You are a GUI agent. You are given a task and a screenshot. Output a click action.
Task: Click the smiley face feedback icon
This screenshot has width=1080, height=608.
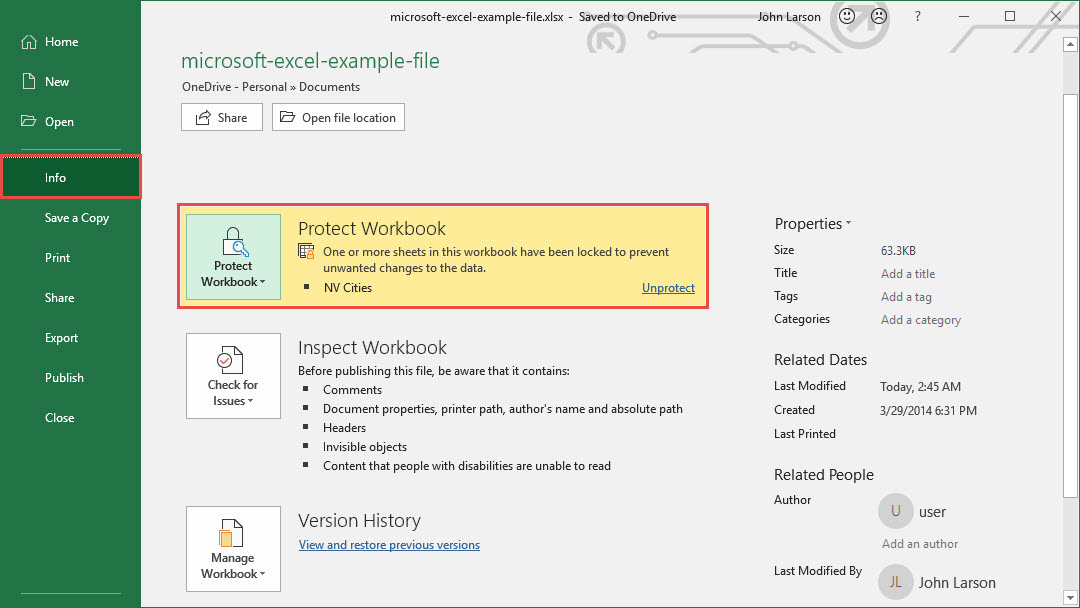click(x=847, y=16)
